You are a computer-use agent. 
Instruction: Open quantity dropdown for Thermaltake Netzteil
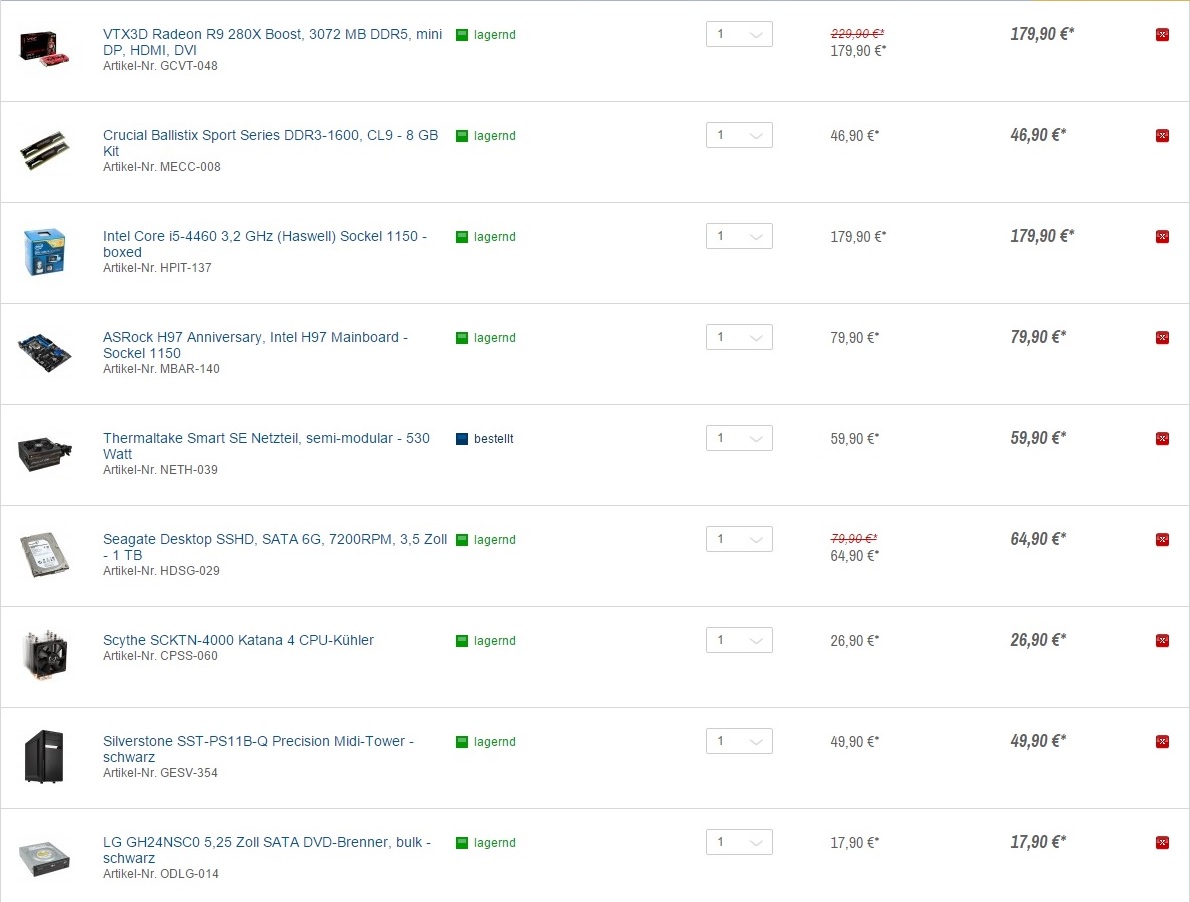tap(739, 438)
